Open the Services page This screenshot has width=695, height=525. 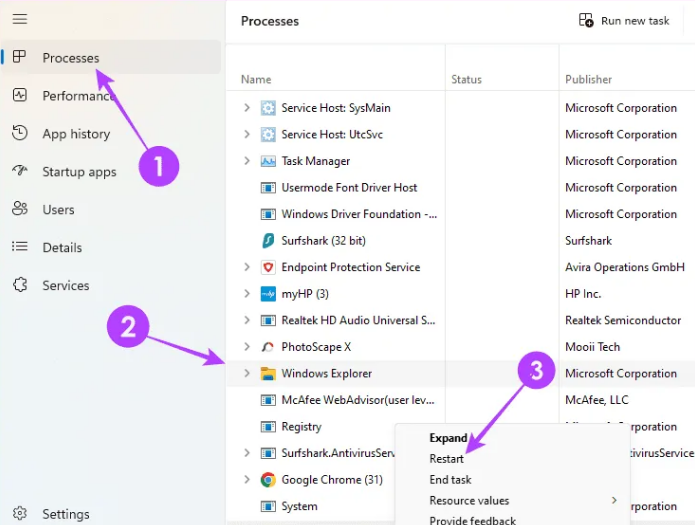66,286
